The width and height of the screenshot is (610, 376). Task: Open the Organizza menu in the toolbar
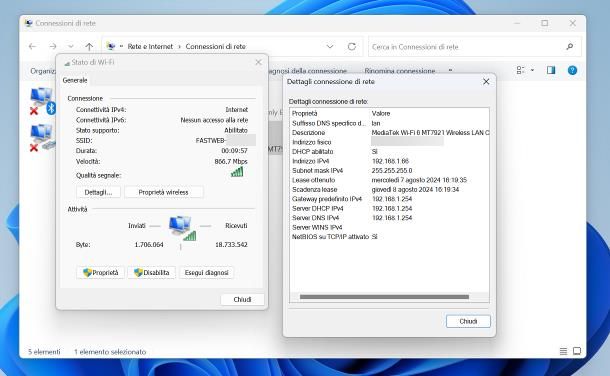point(43,71)
